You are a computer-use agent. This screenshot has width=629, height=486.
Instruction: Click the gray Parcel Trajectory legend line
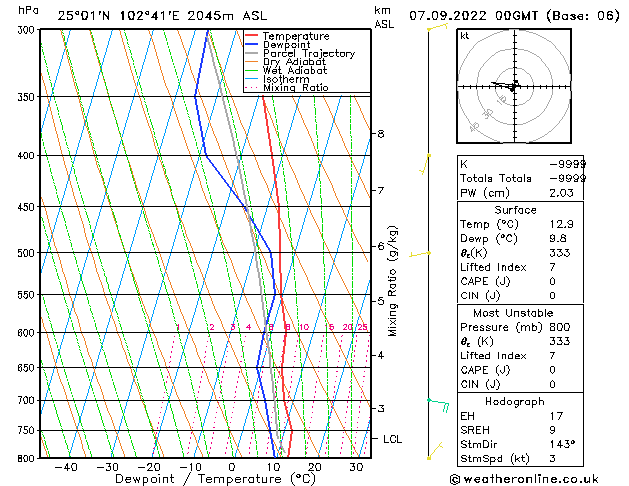click(251, 53)
